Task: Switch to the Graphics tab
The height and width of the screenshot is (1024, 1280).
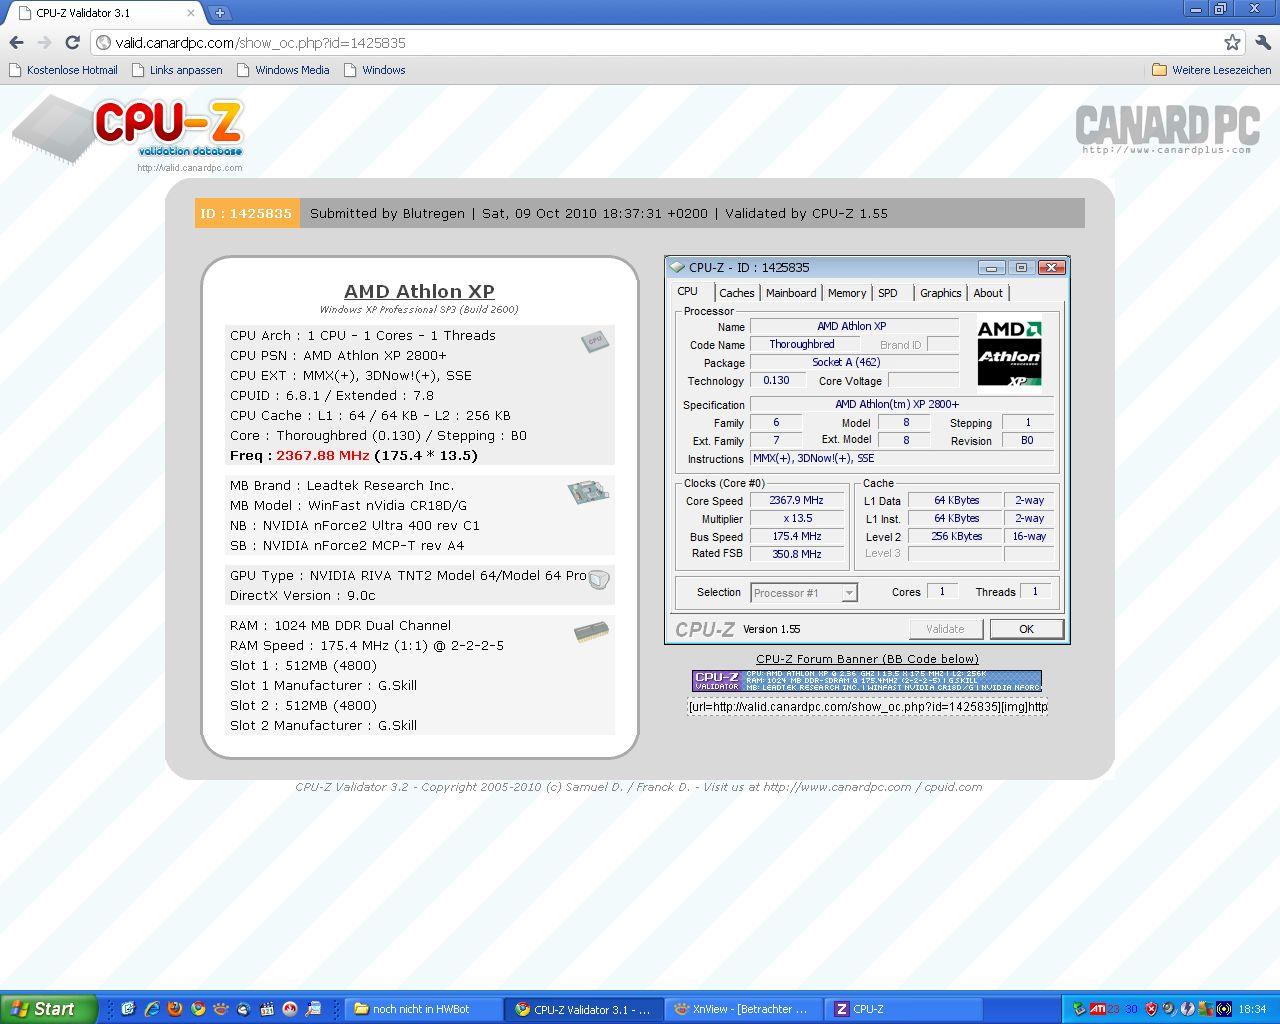Action: click(941, 293)
